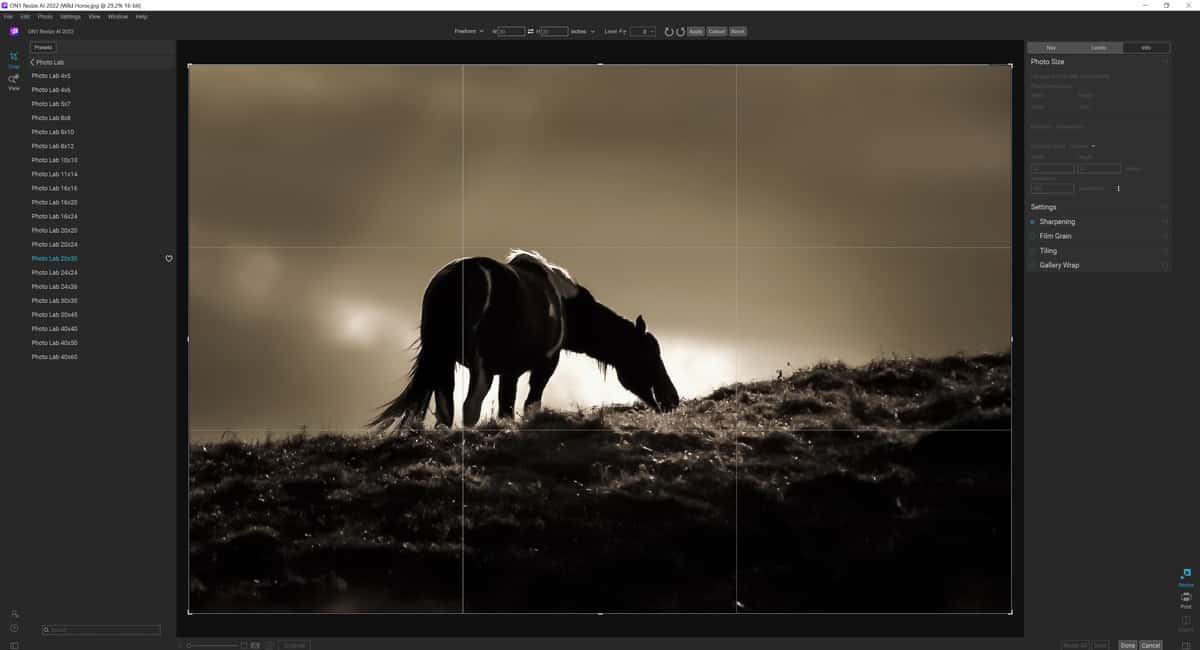Screen dimensions: 1200x650
Task: Open the Freeform crop ratio dropdown
Action: click(469, 32)
